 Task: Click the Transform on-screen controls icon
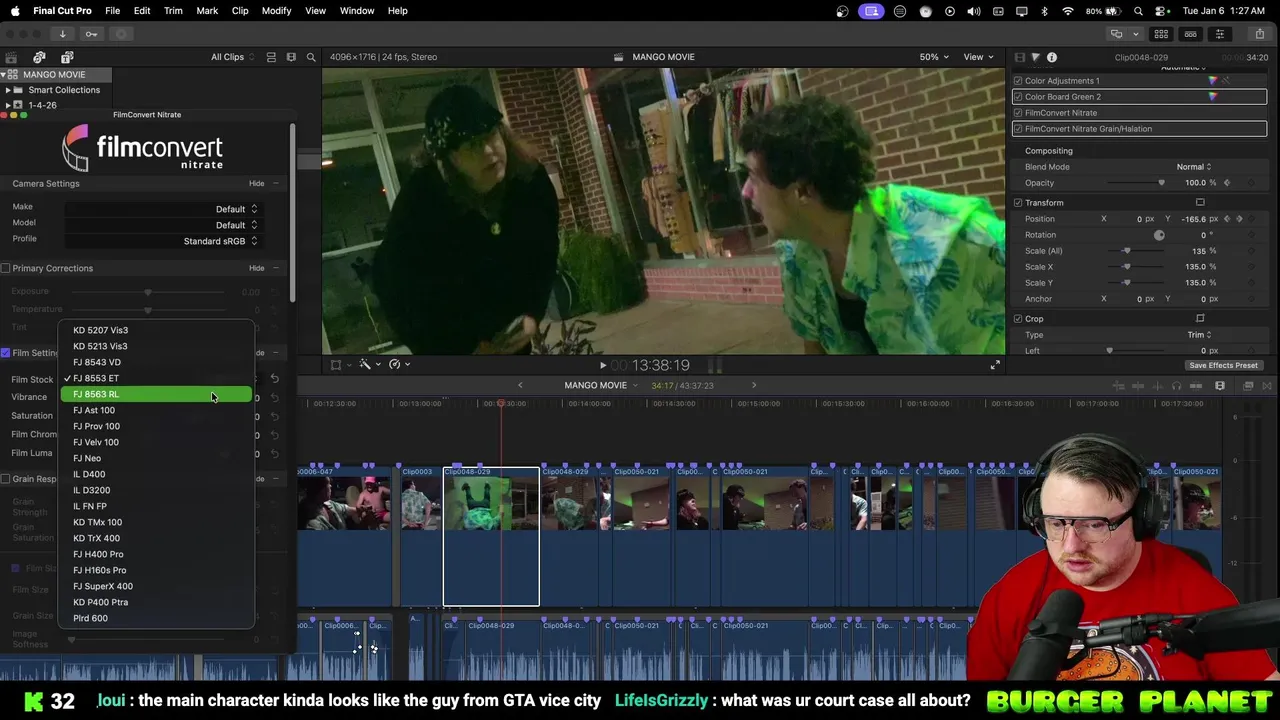[x=1200, y=203]
